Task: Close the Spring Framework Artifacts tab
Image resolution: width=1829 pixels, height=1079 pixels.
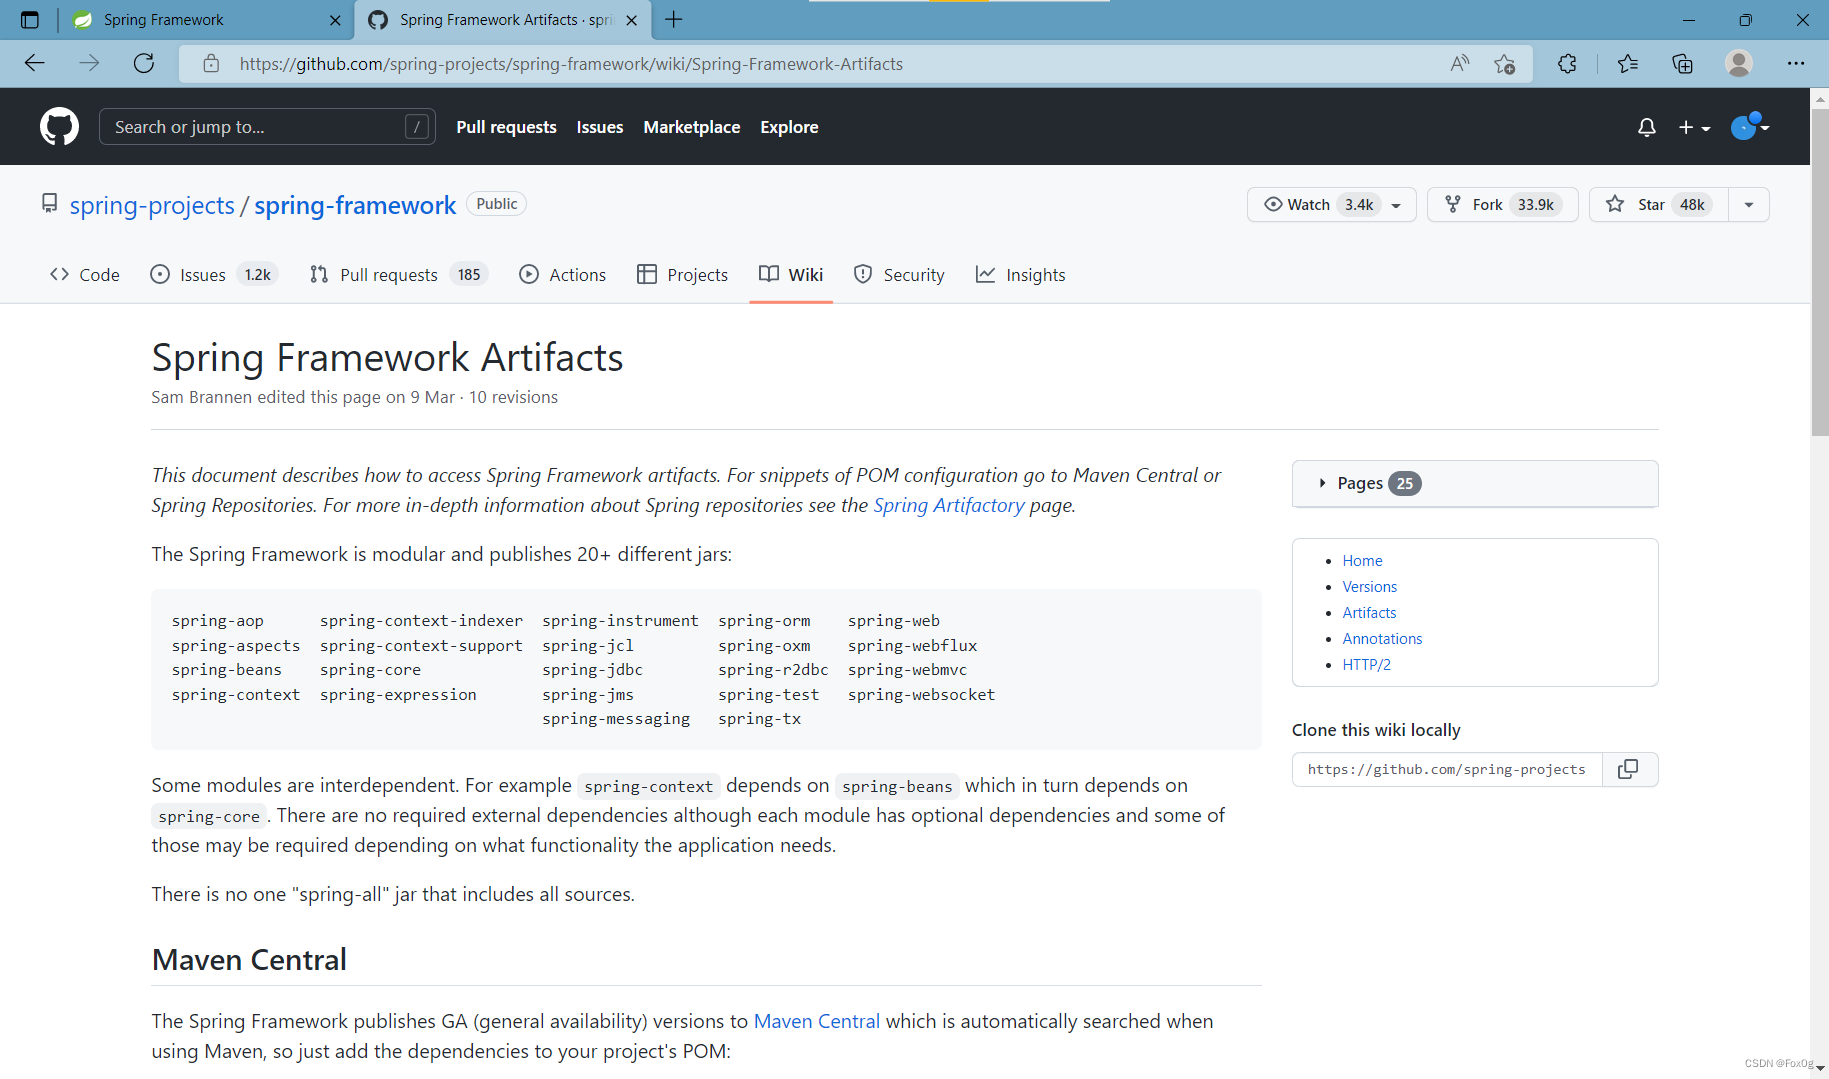Action: point(631,20)
